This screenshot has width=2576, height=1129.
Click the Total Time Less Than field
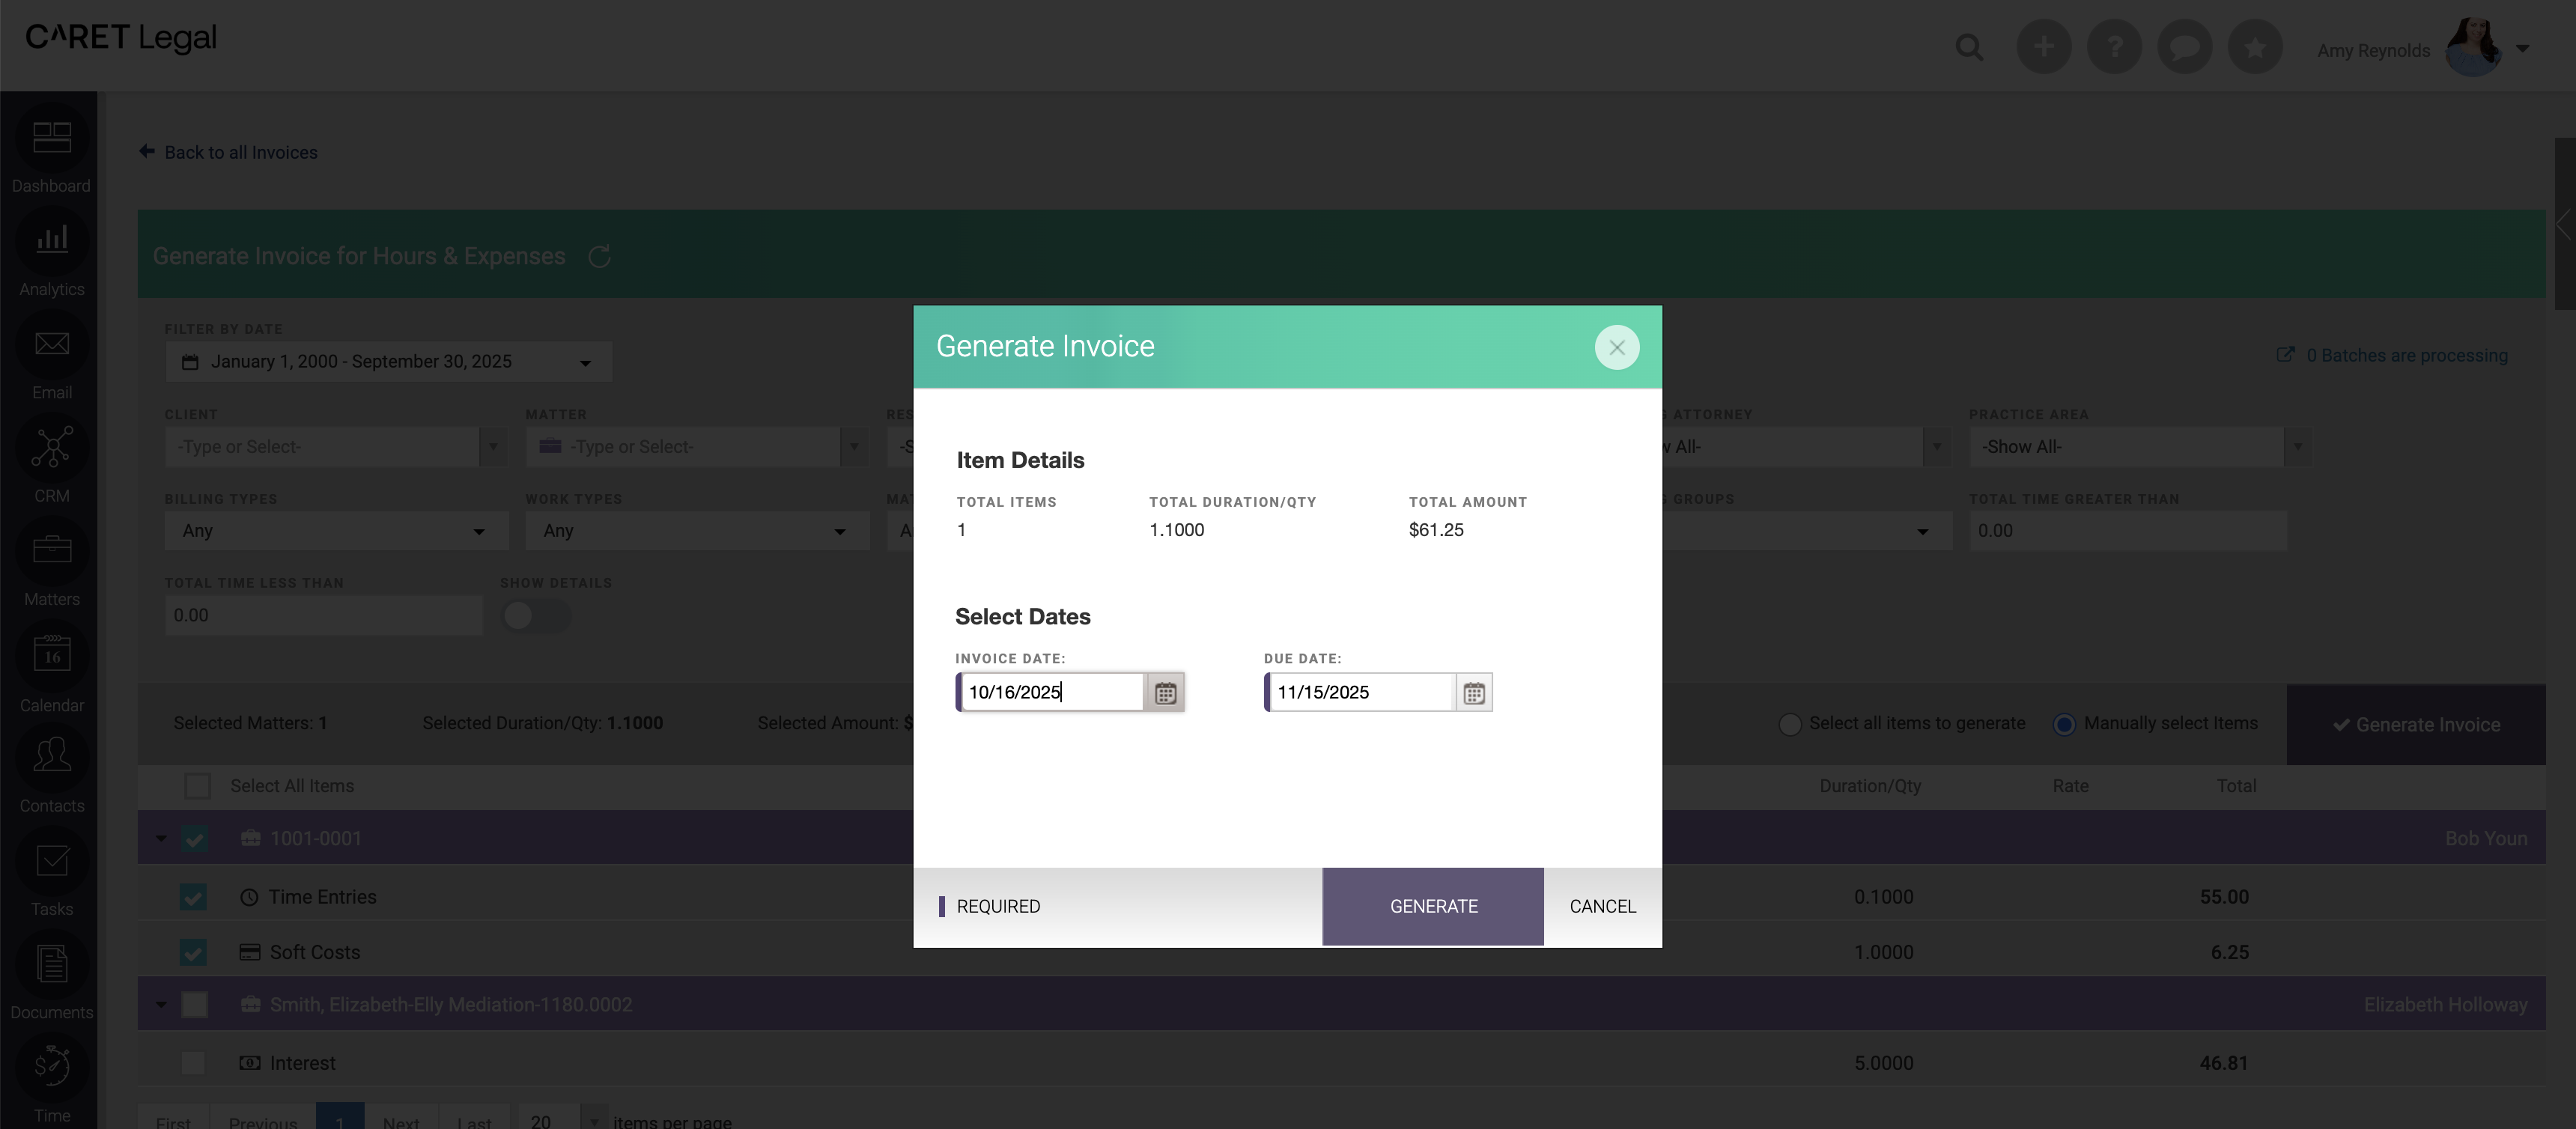[x=323, y=615]
